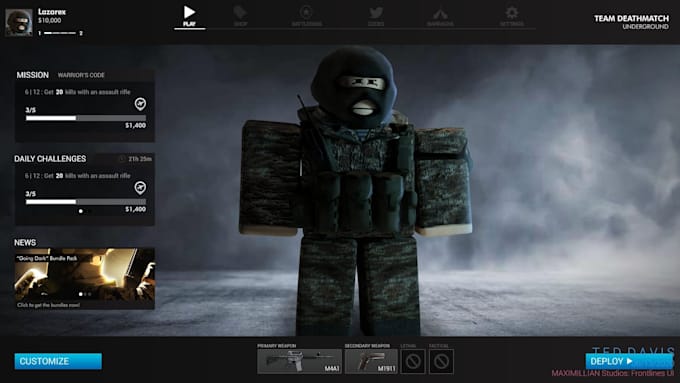Click the Lazorex player avatar

click(19, 23)
